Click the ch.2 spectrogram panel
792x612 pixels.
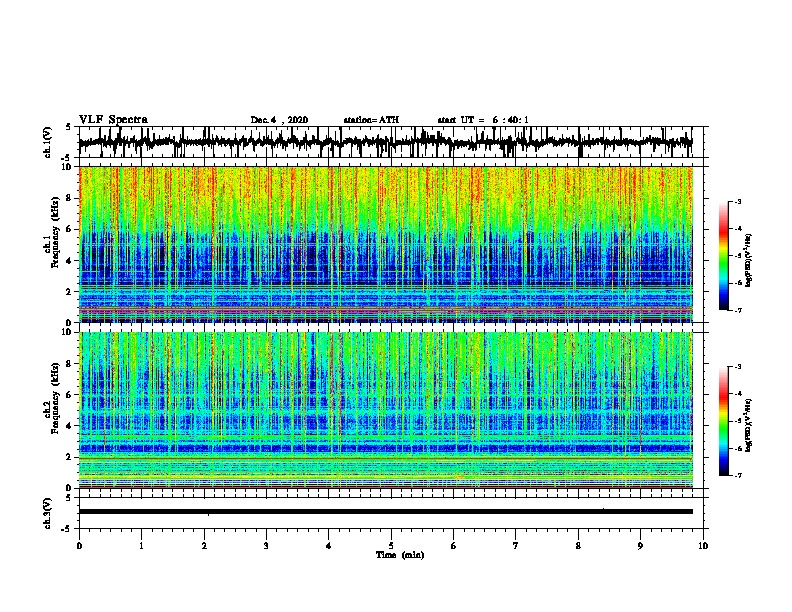click(386, 410)
